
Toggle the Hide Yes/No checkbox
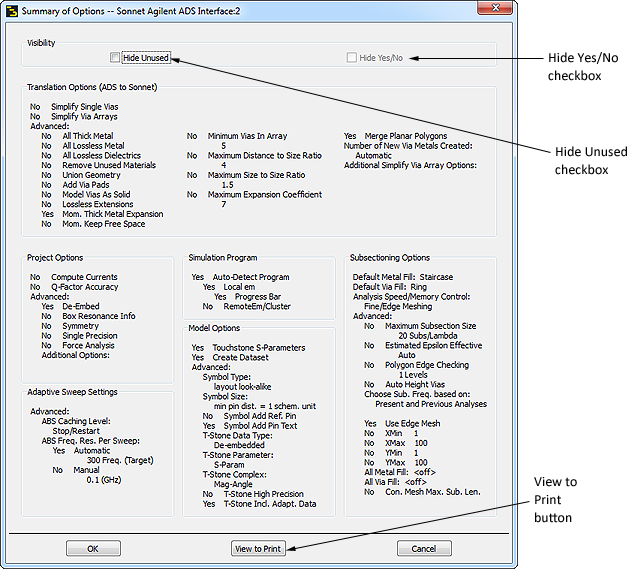[x=351, y=58]
